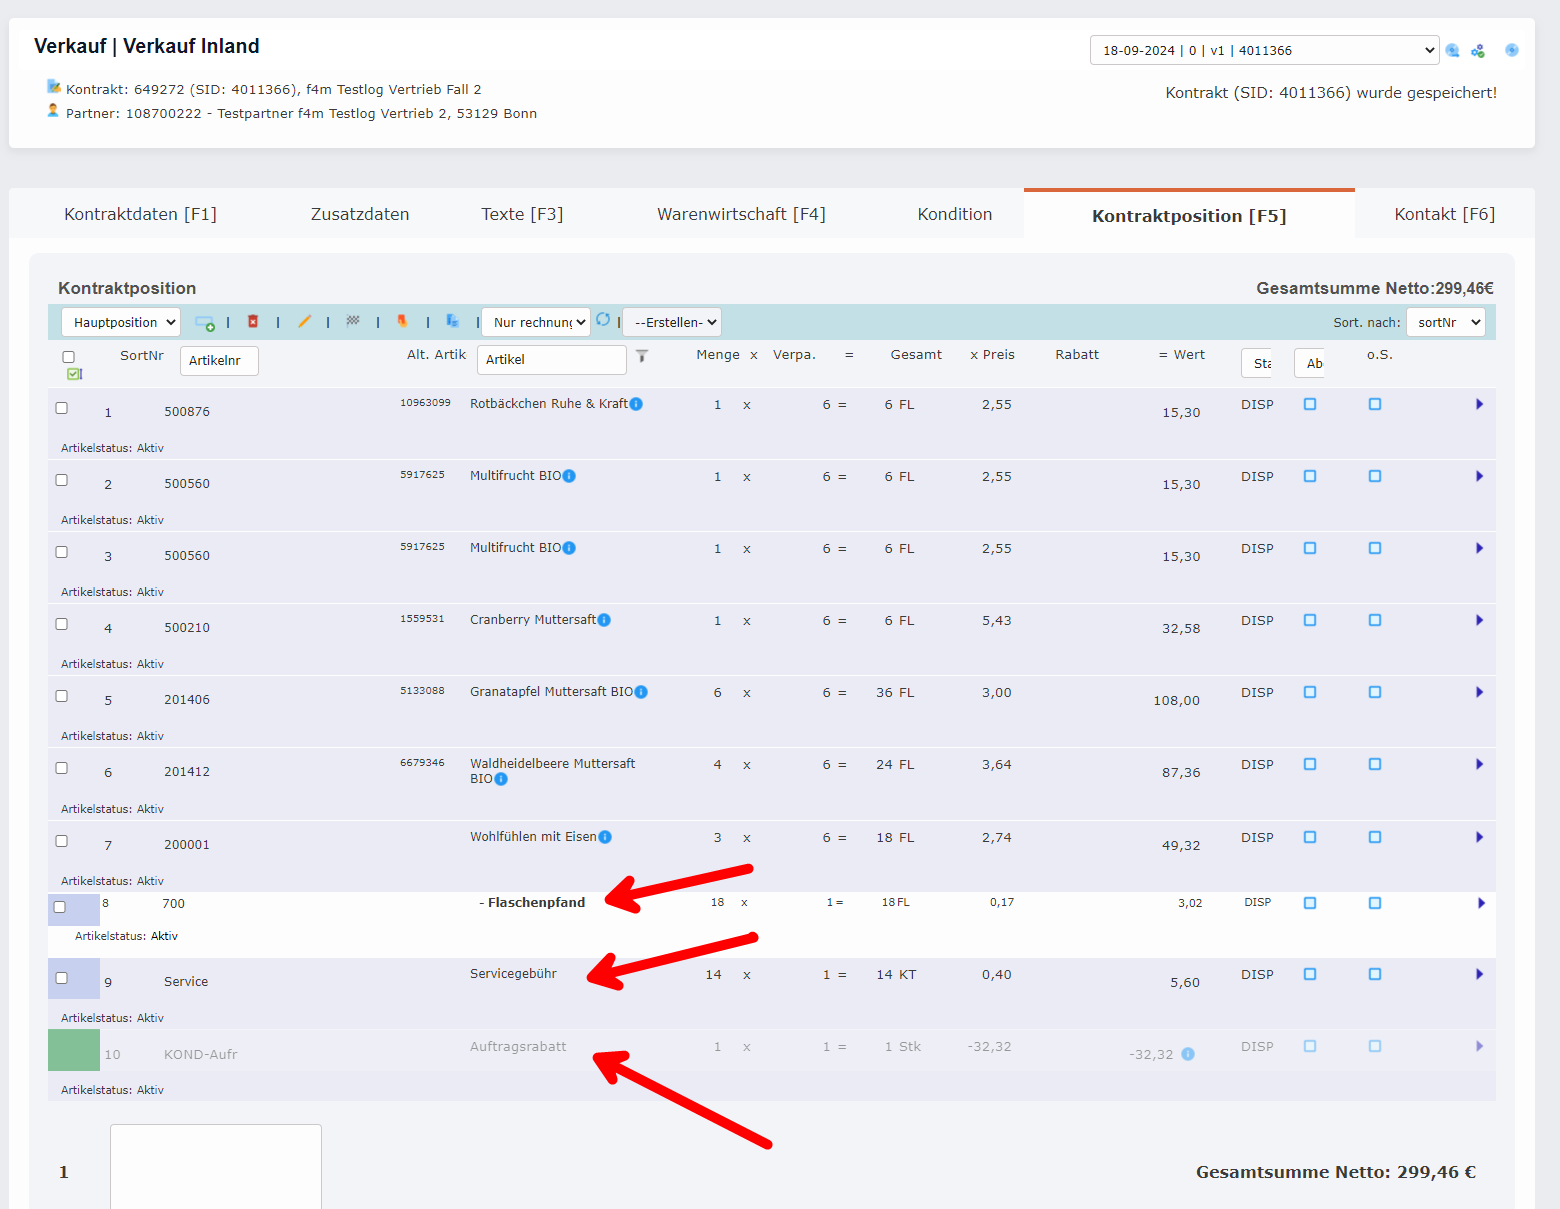Click the blue refresh icon beside Nur rechnung

coord(603,320)
